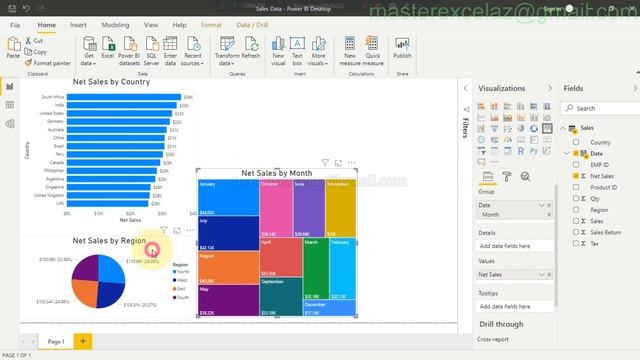Pick the Line chart visual icon
Viewport: 640px width, 360px height.
tap(481, 118)
